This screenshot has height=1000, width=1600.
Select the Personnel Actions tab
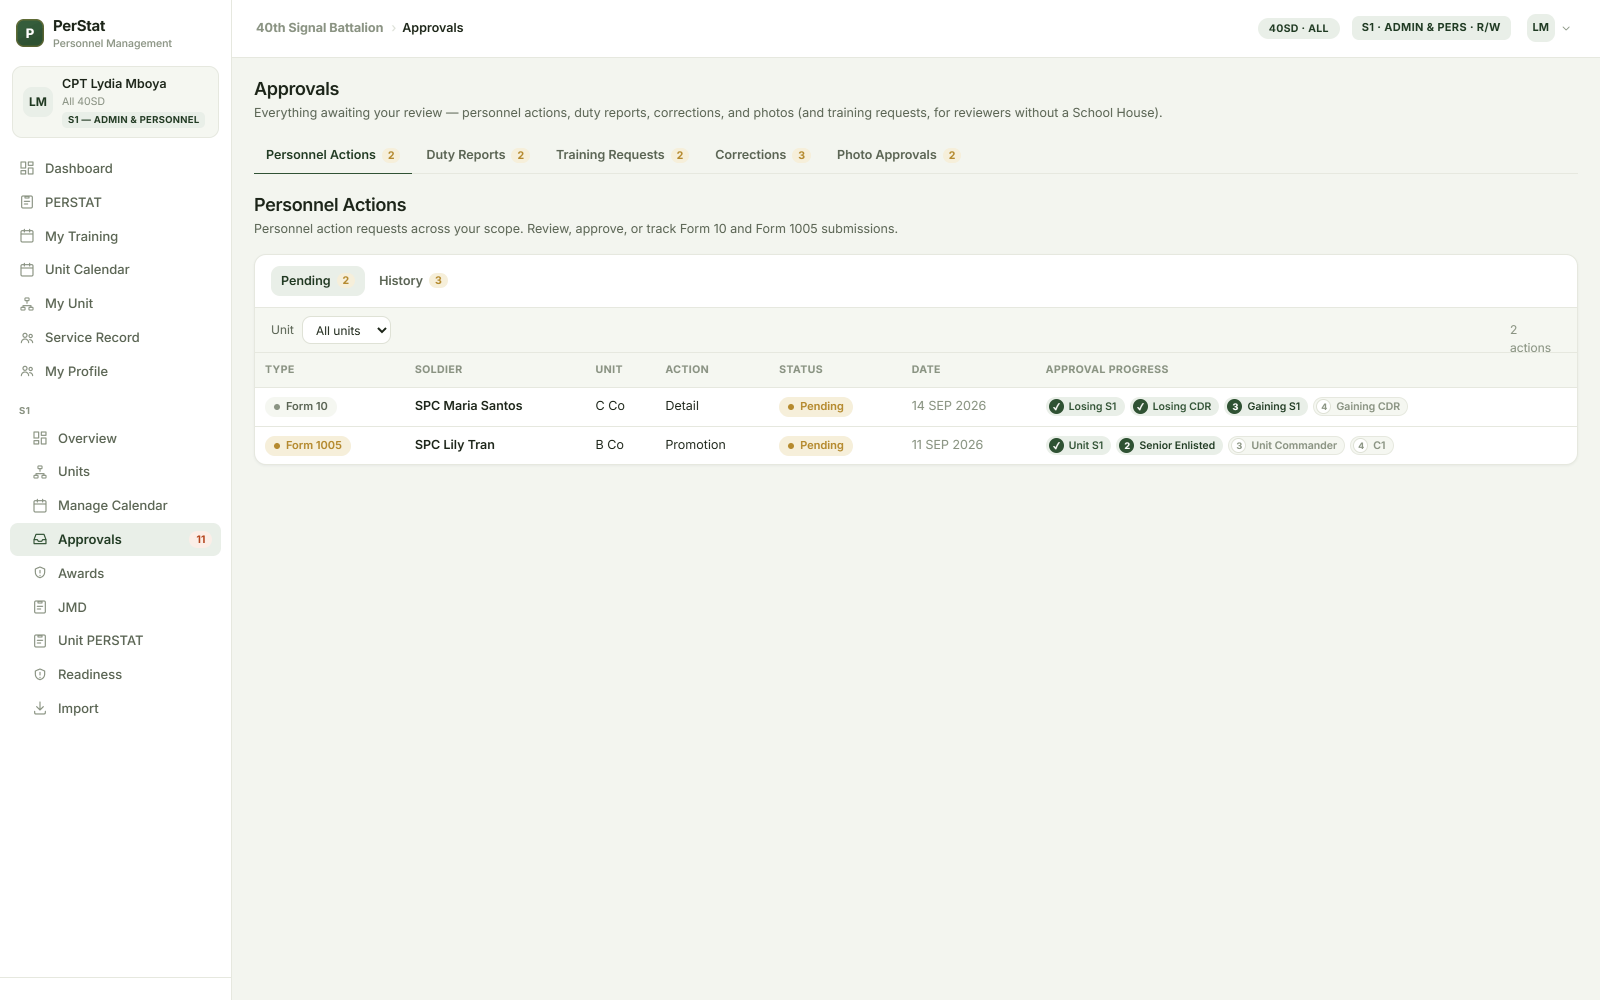(x=332, y=155)
